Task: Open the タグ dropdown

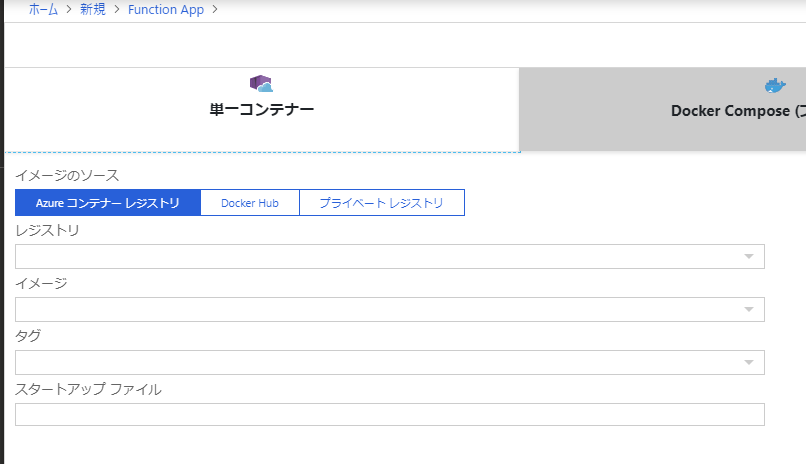Action: coord(390,362)
